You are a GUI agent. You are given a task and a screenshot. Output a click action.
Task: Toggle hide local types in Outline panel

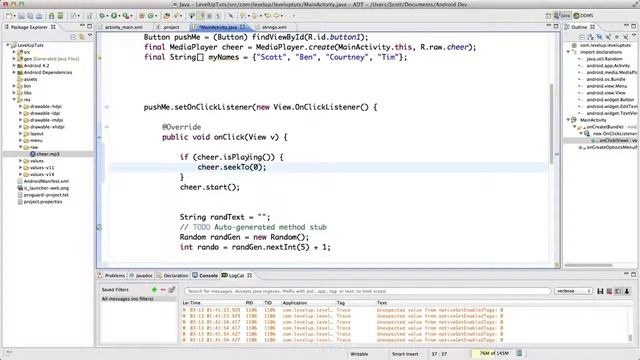point(625,37)
